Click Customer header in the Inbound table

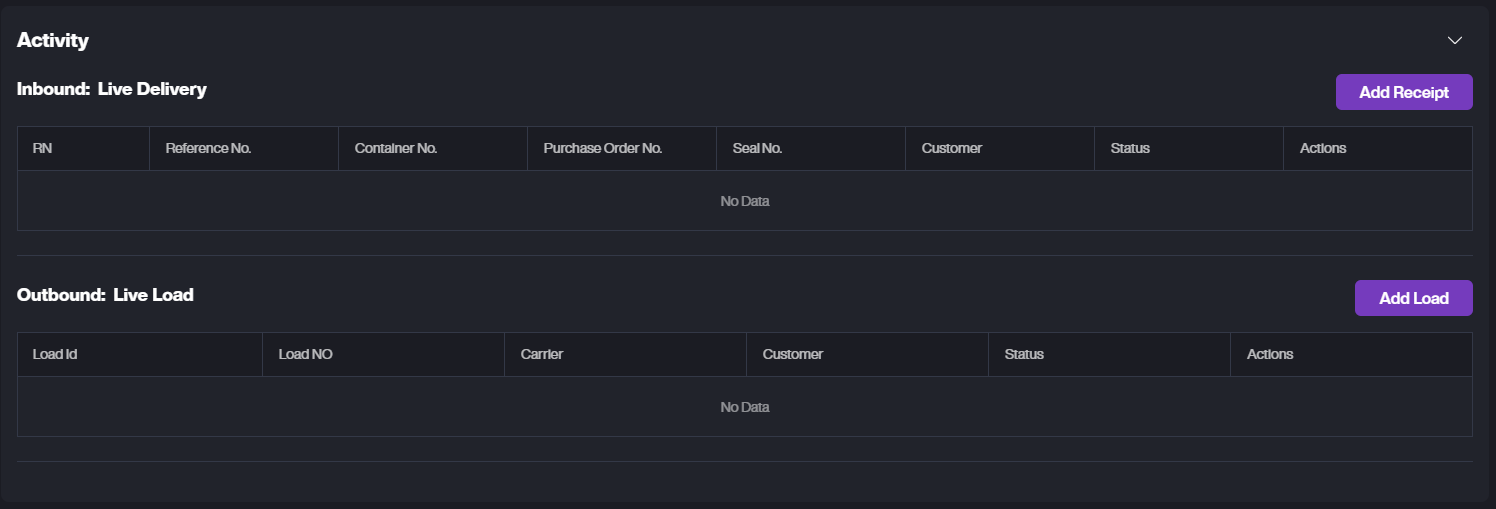[x=952, y=148]
